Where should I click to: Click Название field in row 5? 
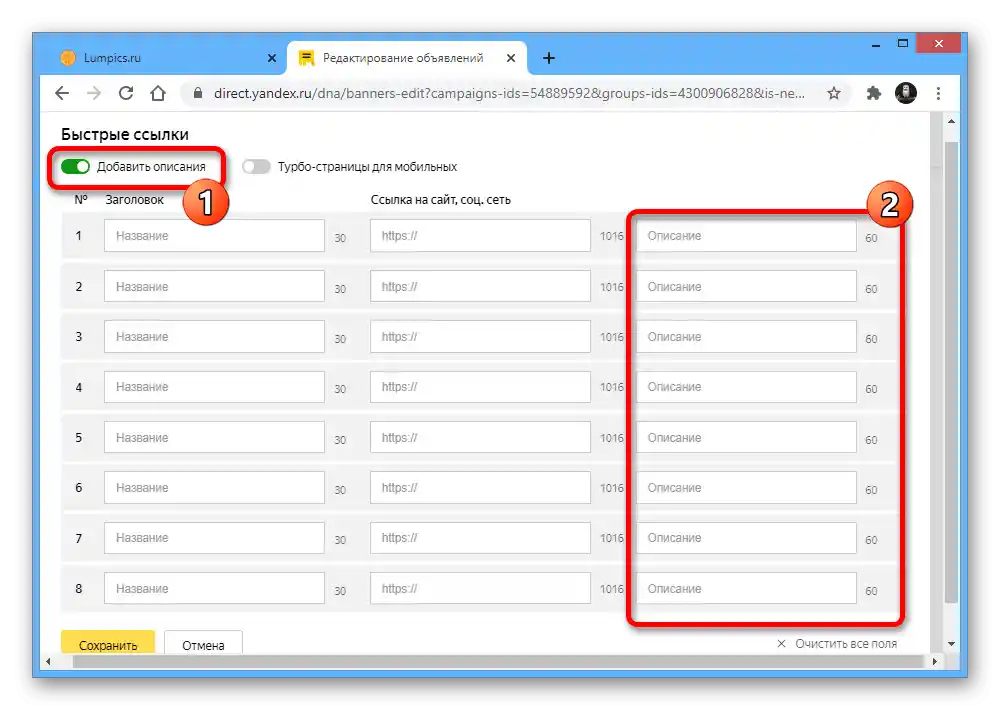[x=214, y=438]
